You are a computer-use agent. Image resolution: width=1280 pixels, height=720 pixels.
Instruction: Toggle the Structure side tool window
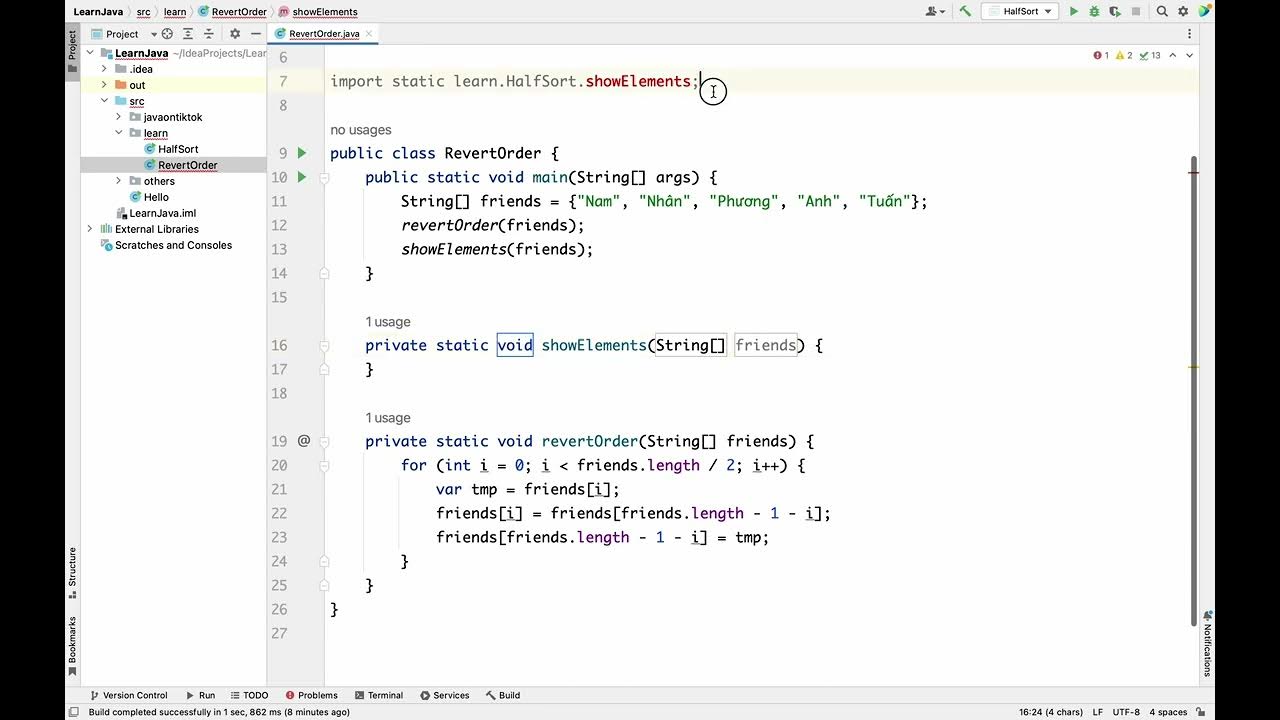(x=72, y=572)
